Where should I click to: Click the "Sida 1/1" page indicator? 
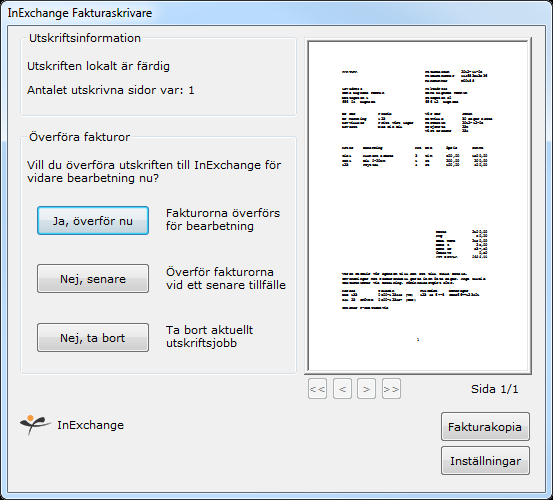(494, 389)
